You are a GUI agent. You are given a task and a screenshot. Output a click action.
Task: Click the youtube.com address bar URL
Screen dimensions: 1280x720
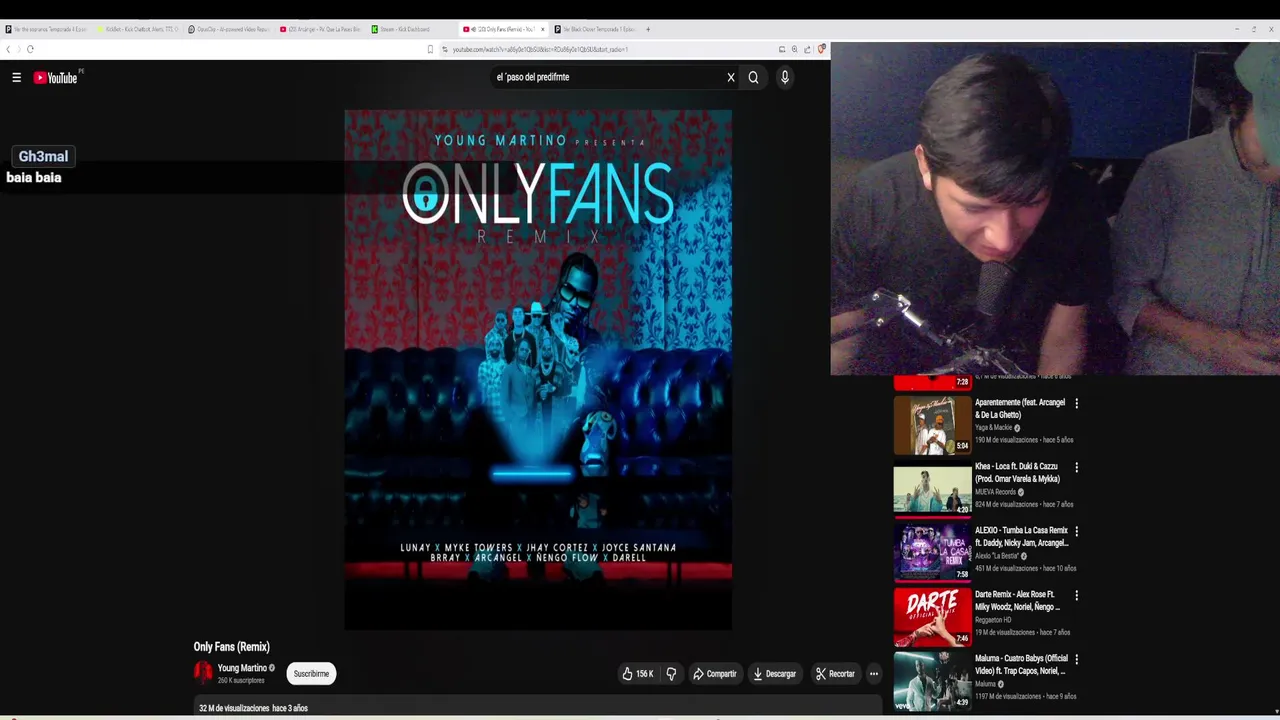click(x=540, y=49)
